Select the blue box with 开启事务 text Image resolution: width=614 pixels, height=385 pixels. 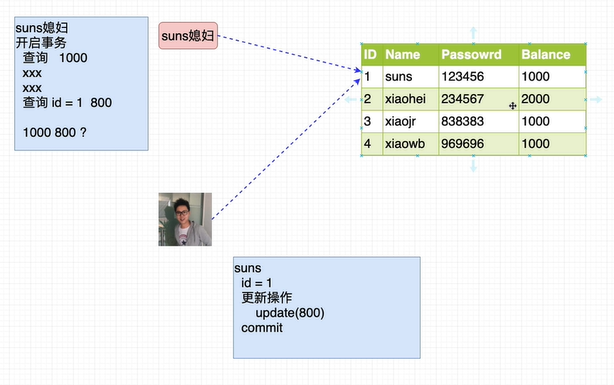point(81,83)
